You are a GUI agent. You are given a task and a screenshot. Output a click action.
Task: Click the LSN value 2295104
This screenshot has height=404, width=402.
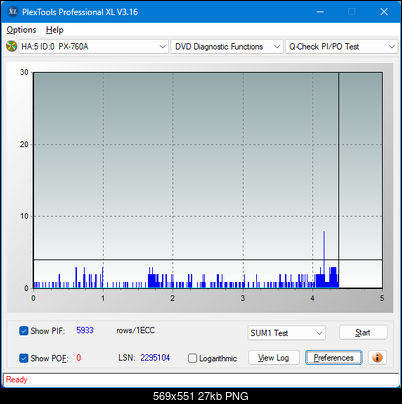[x=155, y=358]
